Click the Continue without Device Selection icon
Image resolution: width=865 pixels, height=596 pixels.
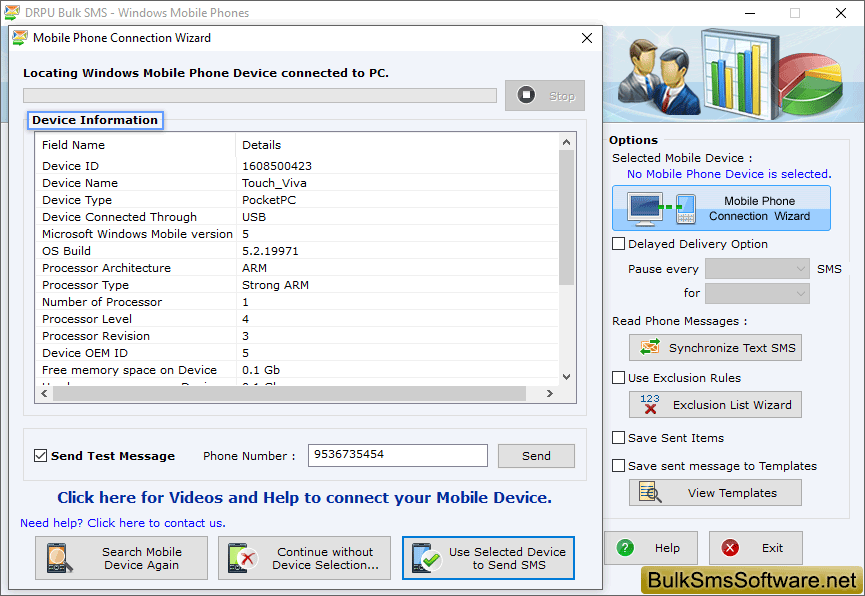pos(242,557)
